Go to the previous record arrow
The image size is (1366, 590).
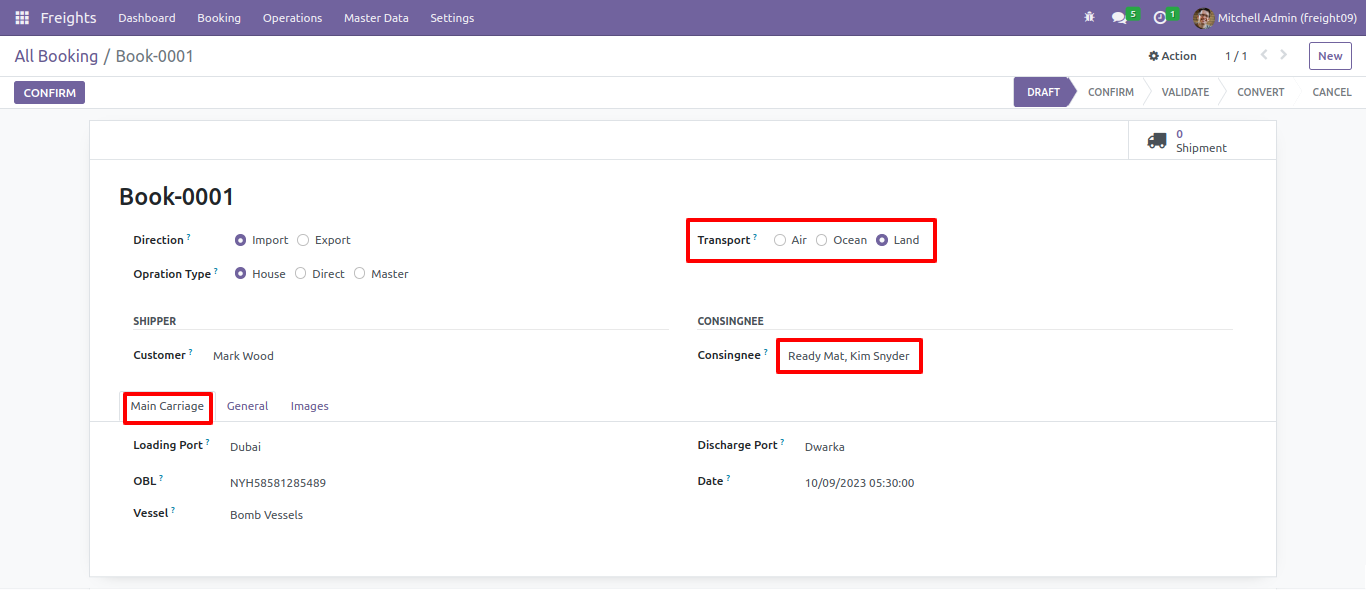(1264, 55)
